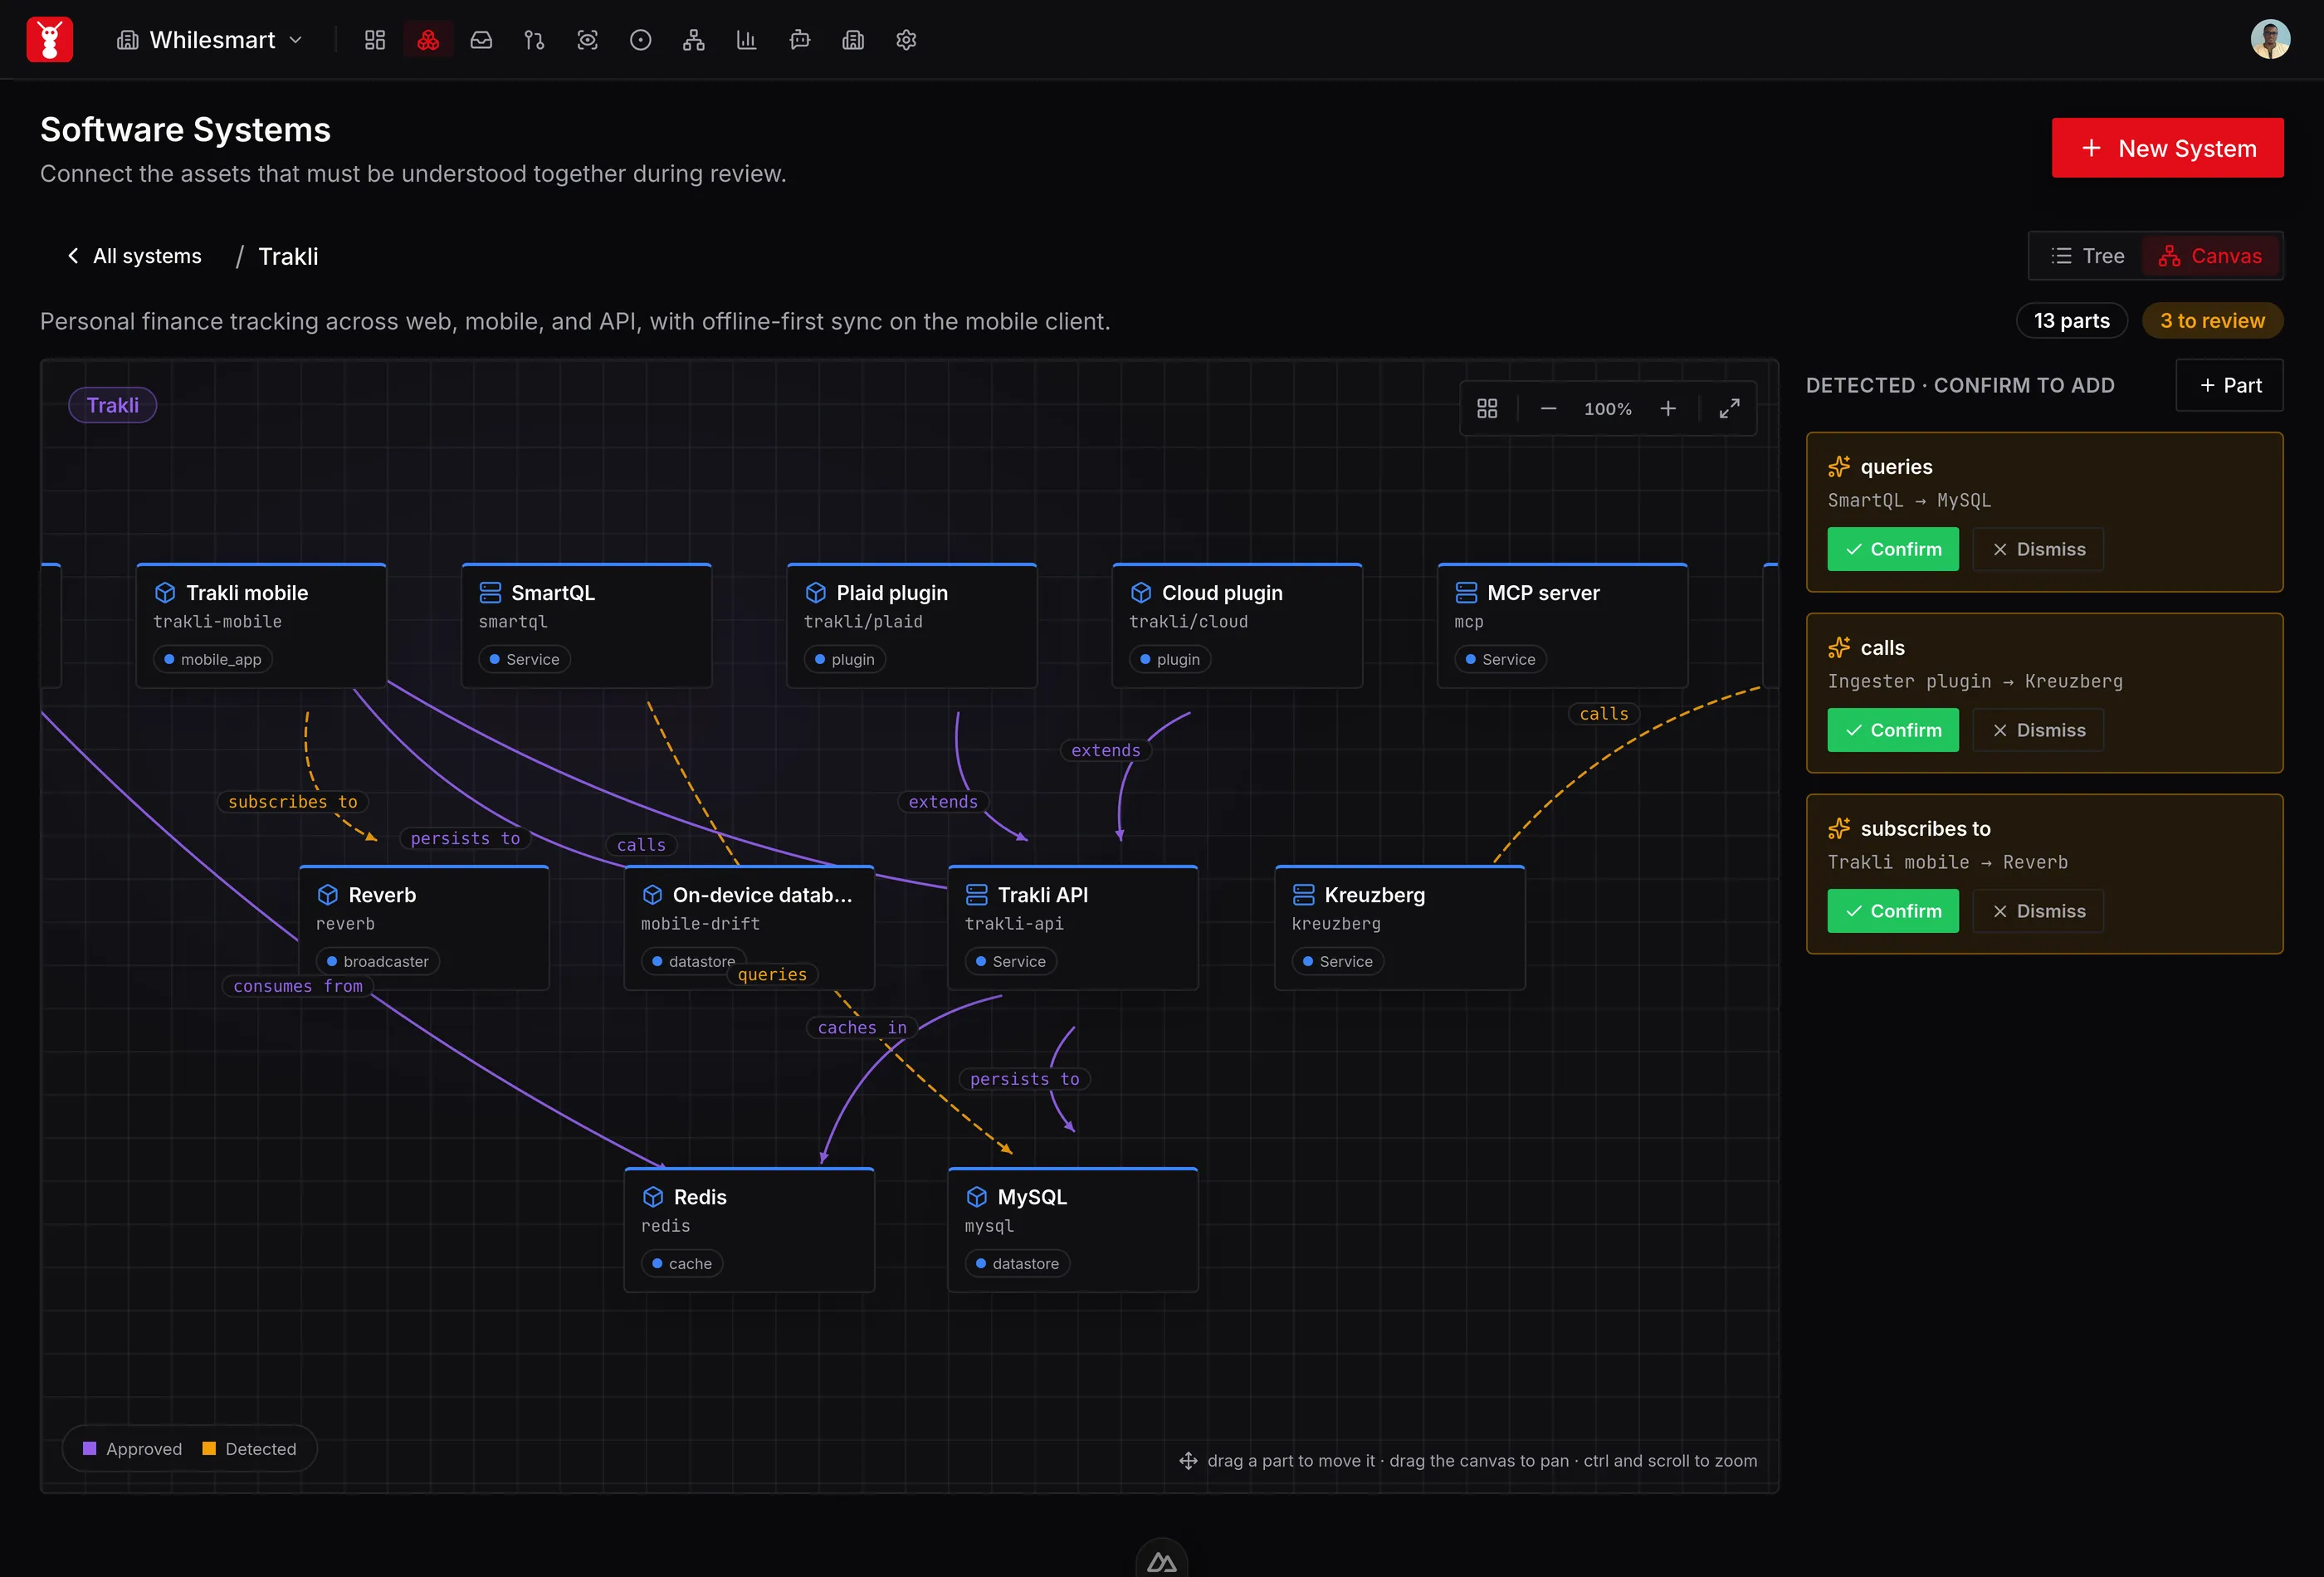Click the mobile_app tag on Trakli mobile

(213, 659)
